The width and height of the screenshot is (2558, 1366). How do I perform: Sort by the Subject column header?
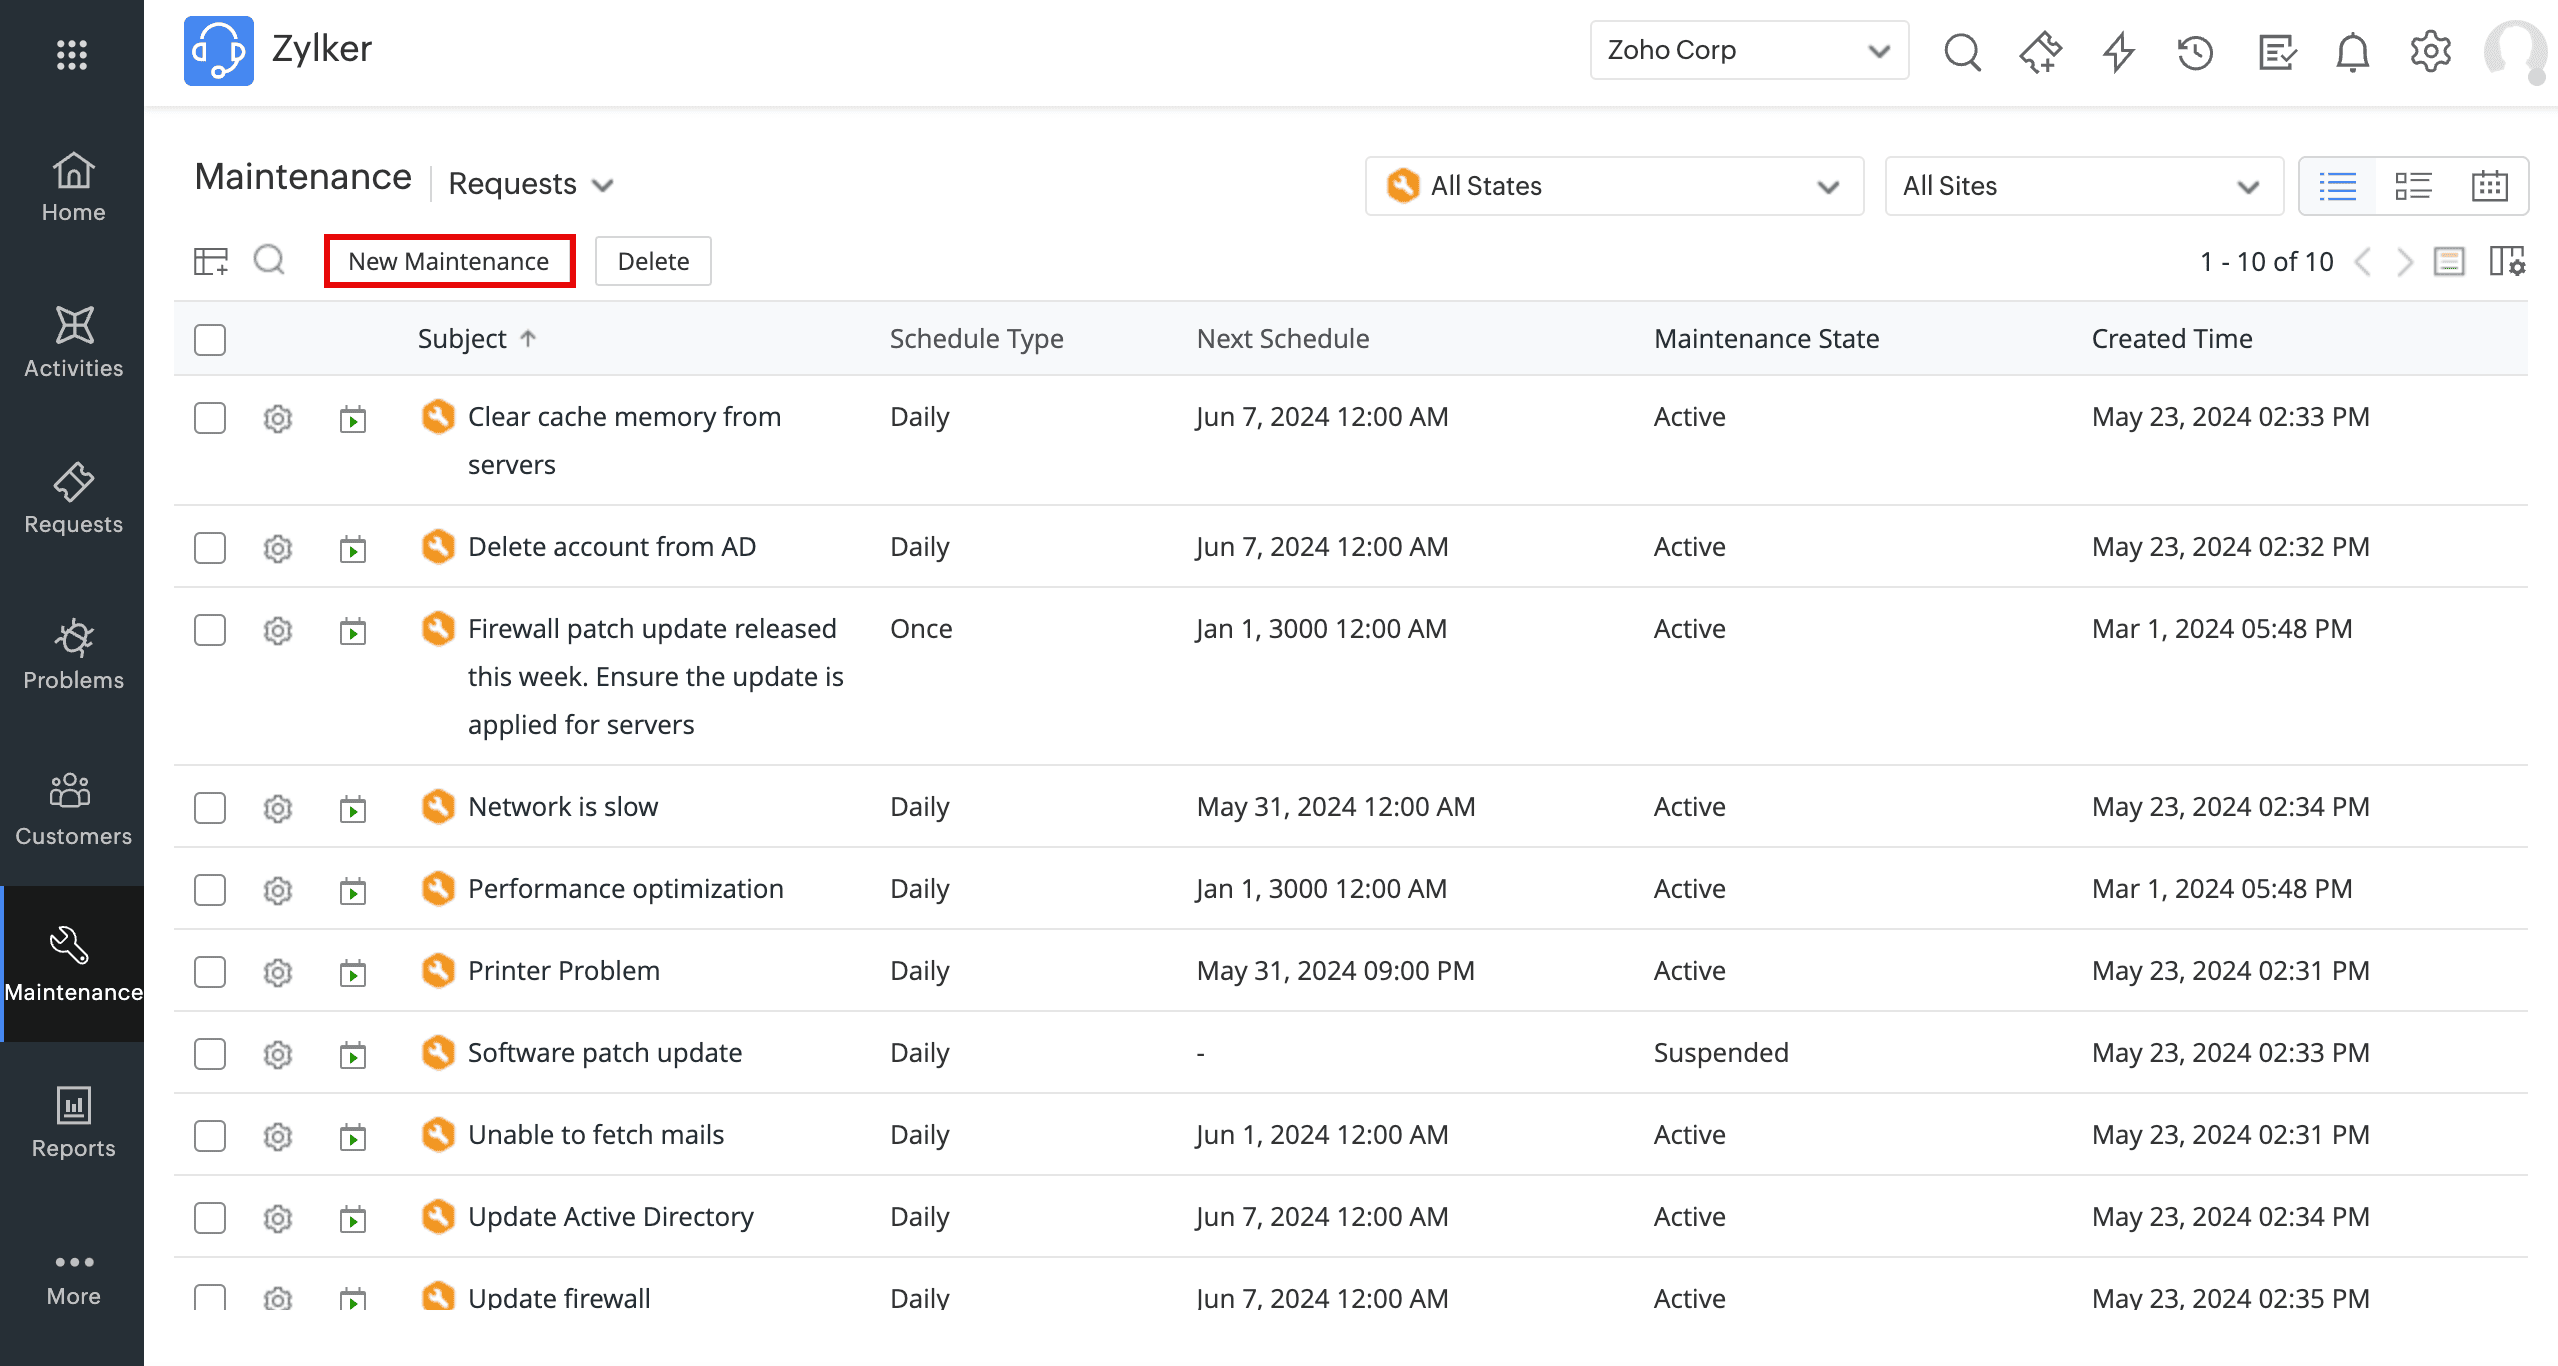(x=463, y=339)
